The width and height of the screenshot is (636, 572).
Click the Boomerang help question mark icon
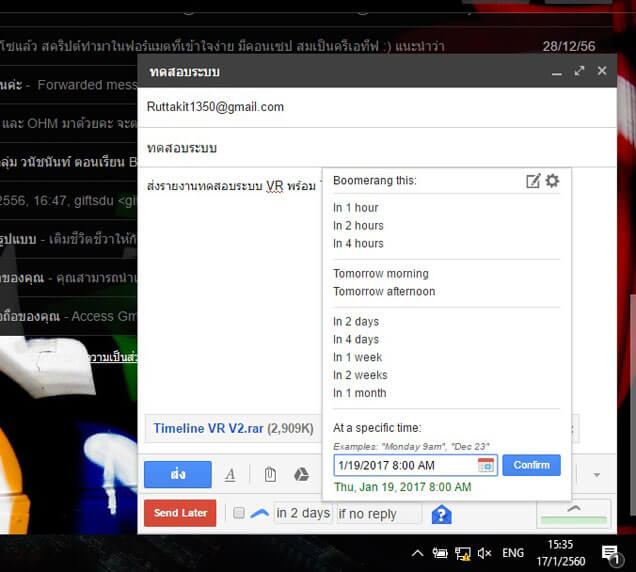click(x=441, y=514)
